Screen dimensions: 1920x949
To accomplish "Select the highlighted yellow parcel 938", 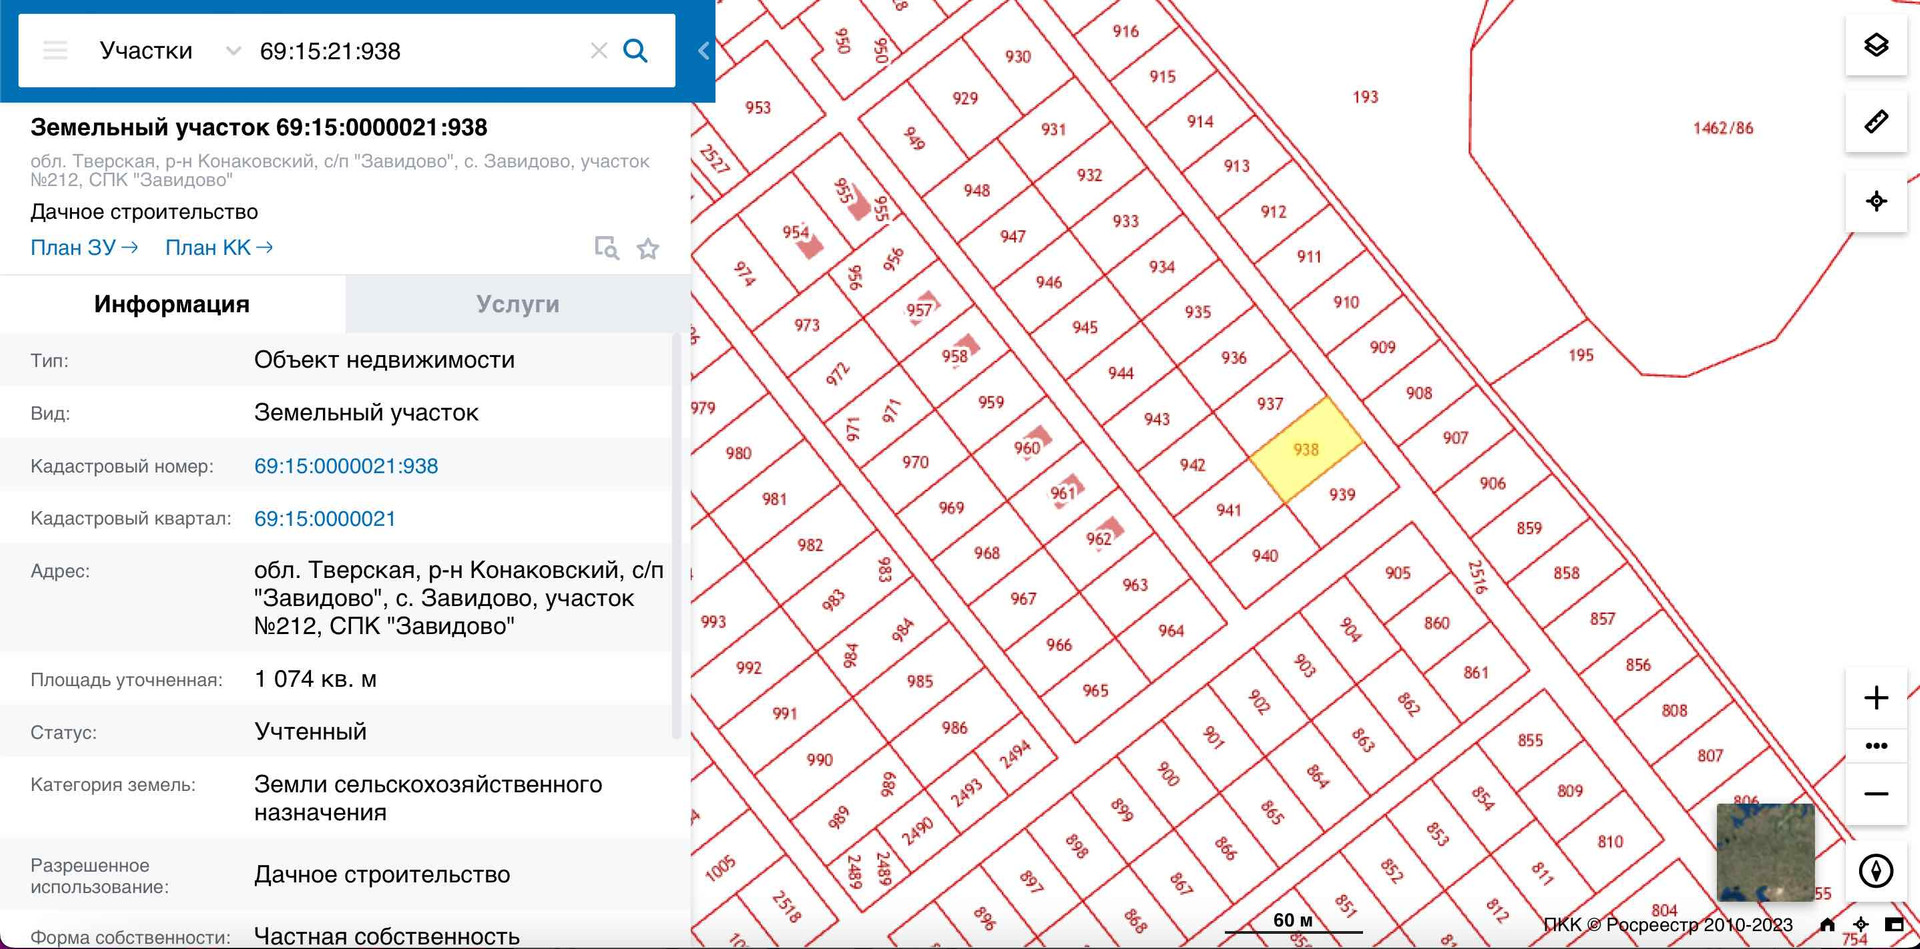I will point(1306,450).
